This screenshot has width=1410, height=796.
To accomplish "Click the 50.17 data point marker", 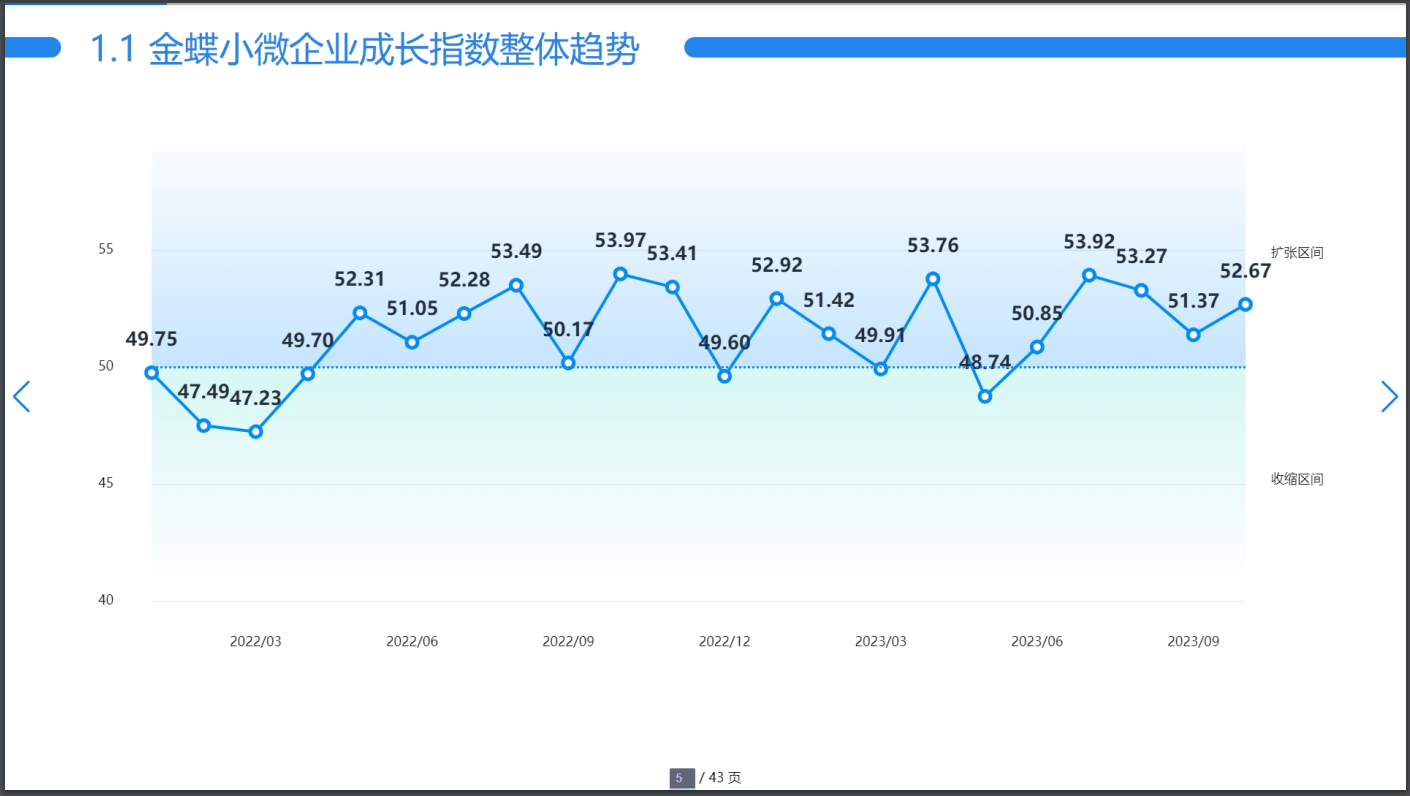I will click(x=568, y=363).
